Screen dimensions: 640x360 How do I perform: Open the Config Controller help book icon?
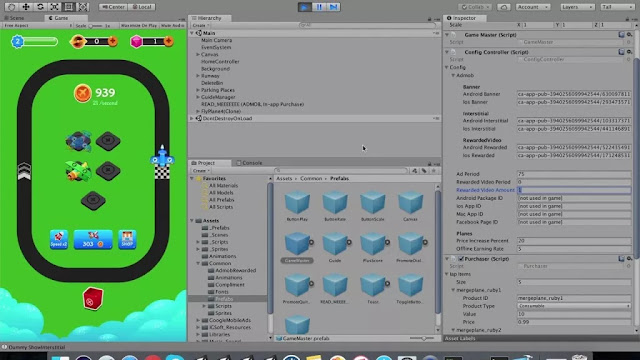(x=621, y=52)
